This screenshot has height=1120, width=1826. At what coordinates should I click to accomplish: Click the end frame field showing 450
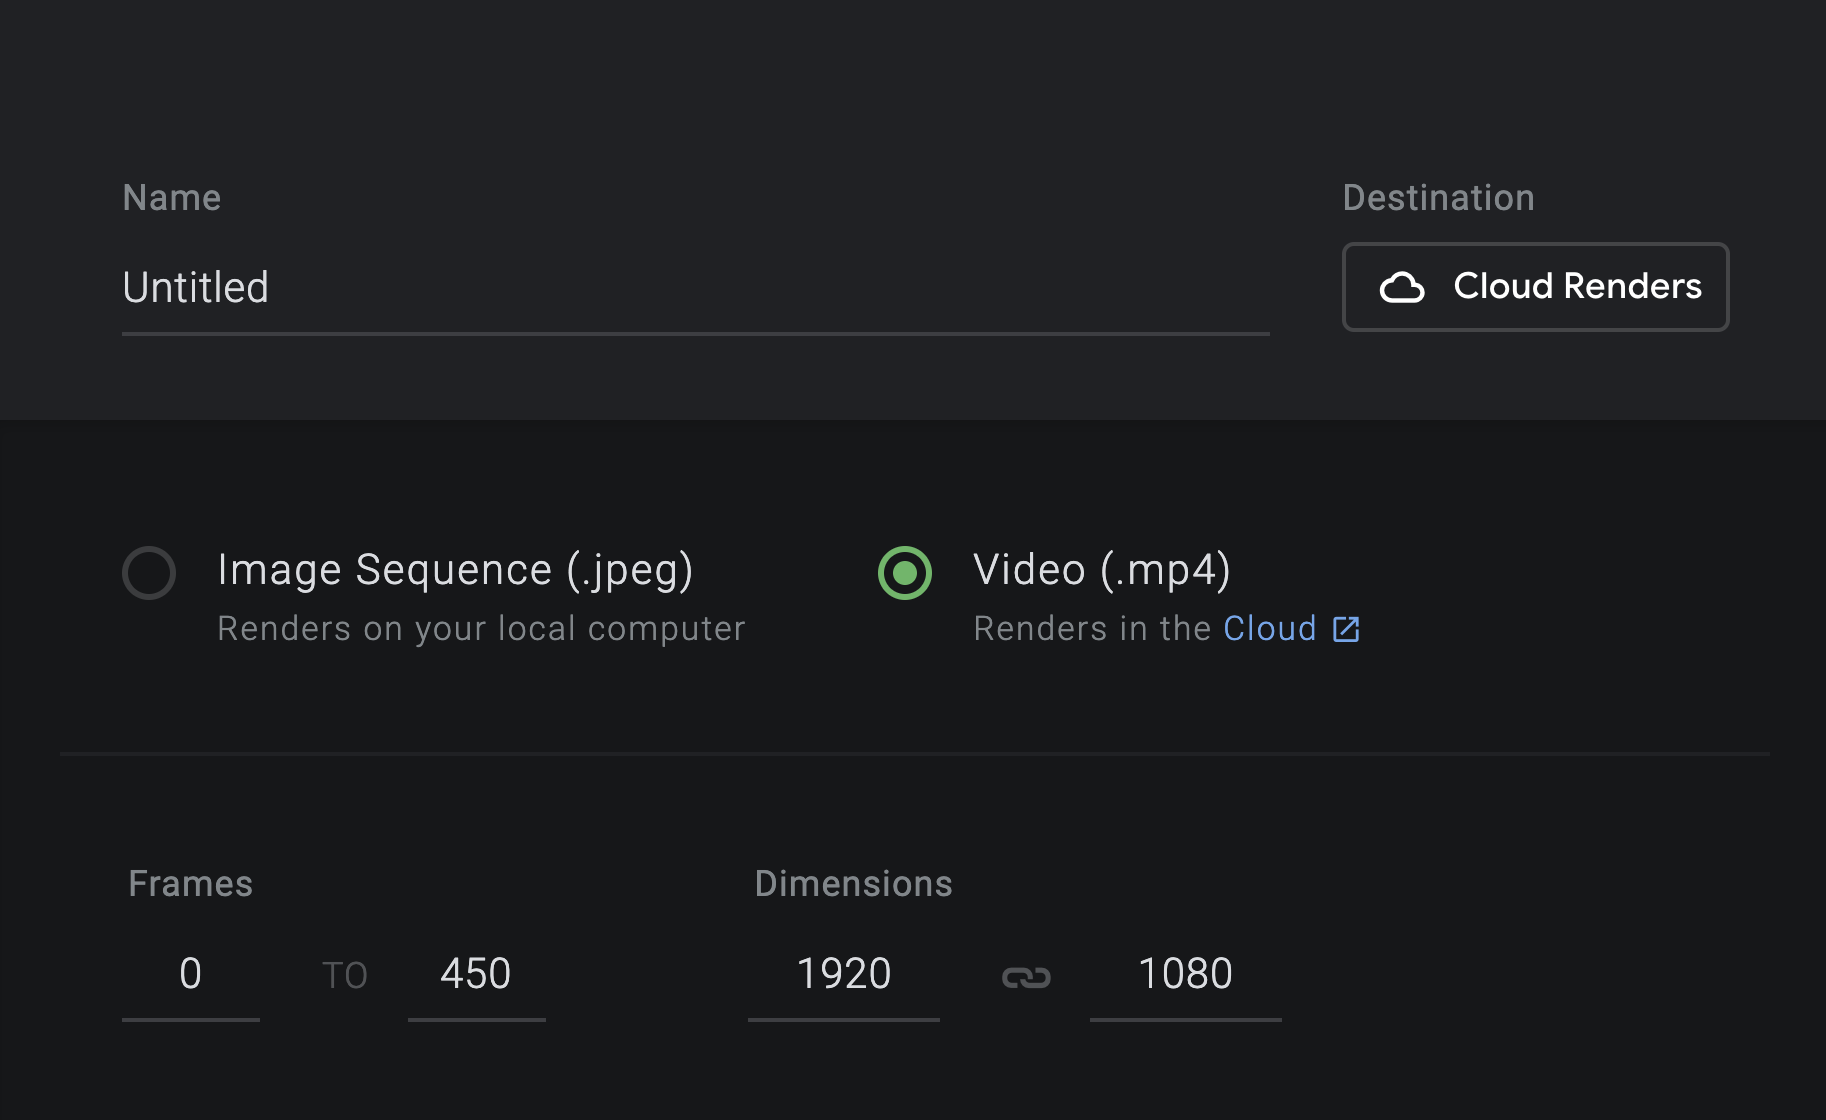[x=476, y=974]
